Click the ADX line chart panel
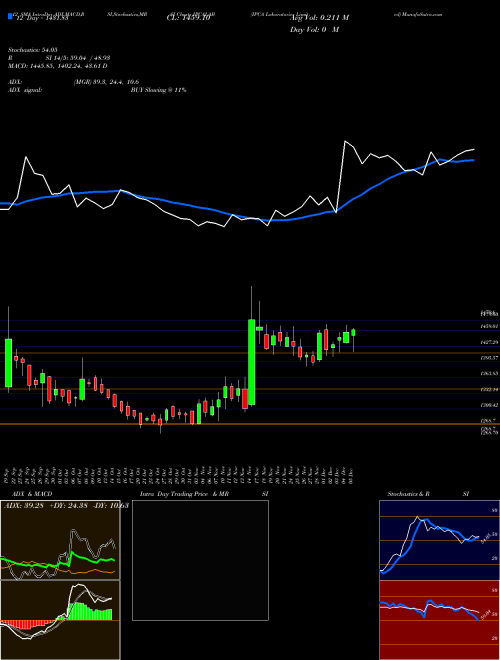 coord(60,540)
